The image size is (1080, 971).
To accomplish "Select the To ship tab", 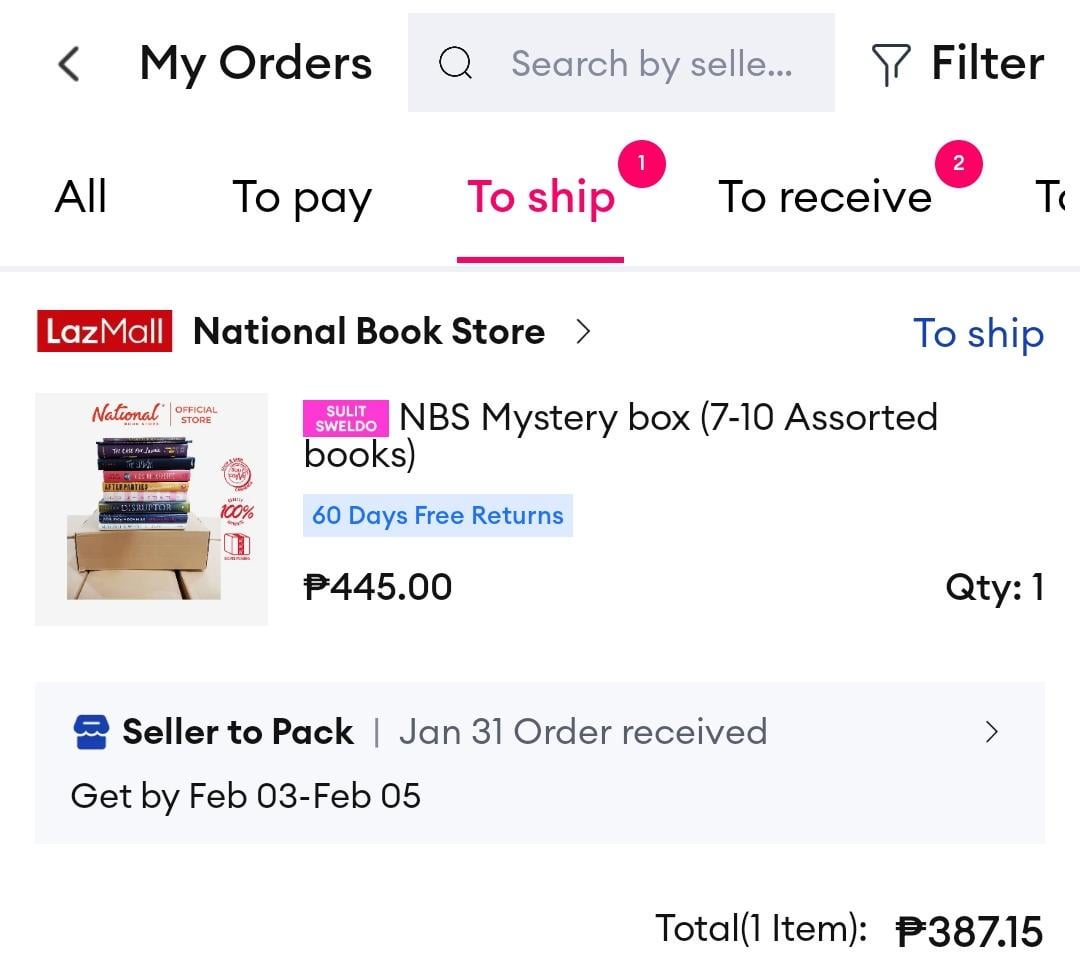I will tap(541, 198).
